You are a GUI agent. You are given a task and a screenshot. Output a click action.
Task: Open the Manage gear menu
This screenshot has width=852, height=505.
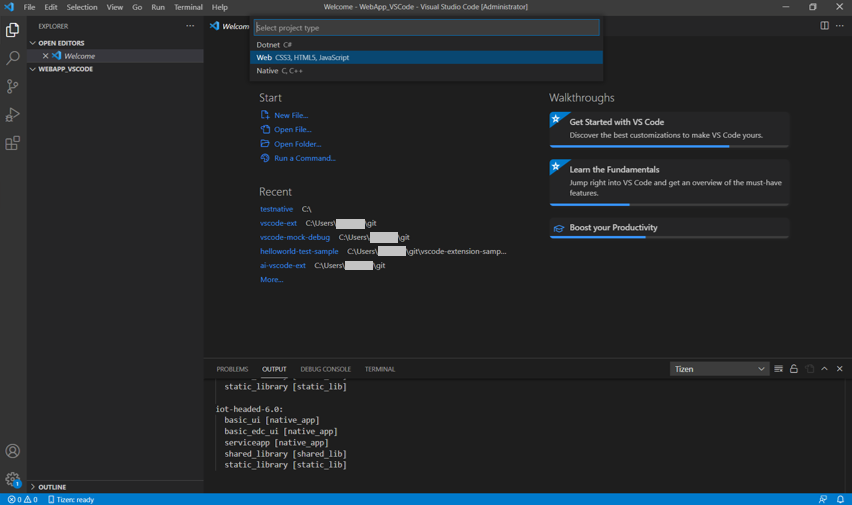13,480
